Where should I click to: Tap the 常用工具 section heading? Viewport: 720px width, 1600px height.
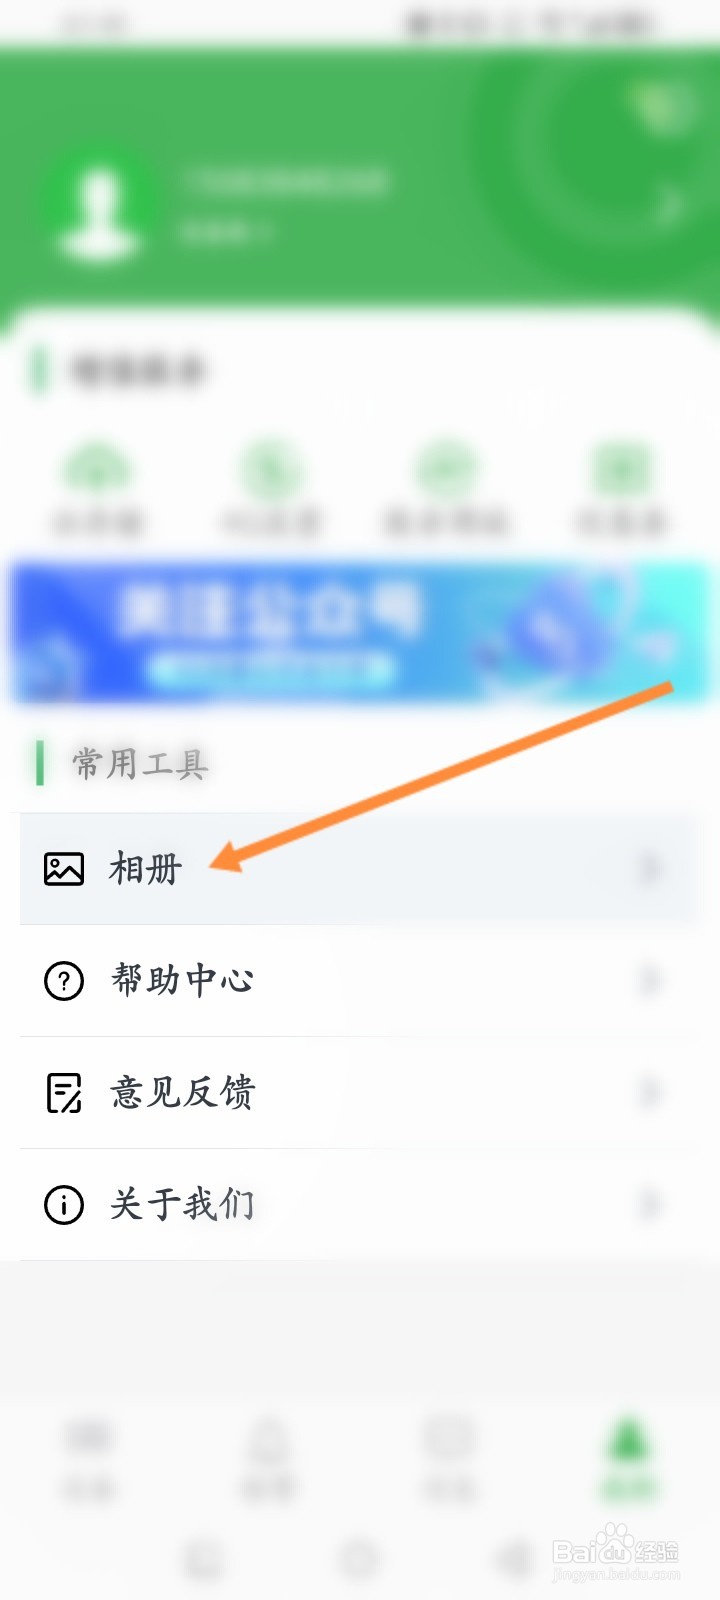(x=140, y=764)
